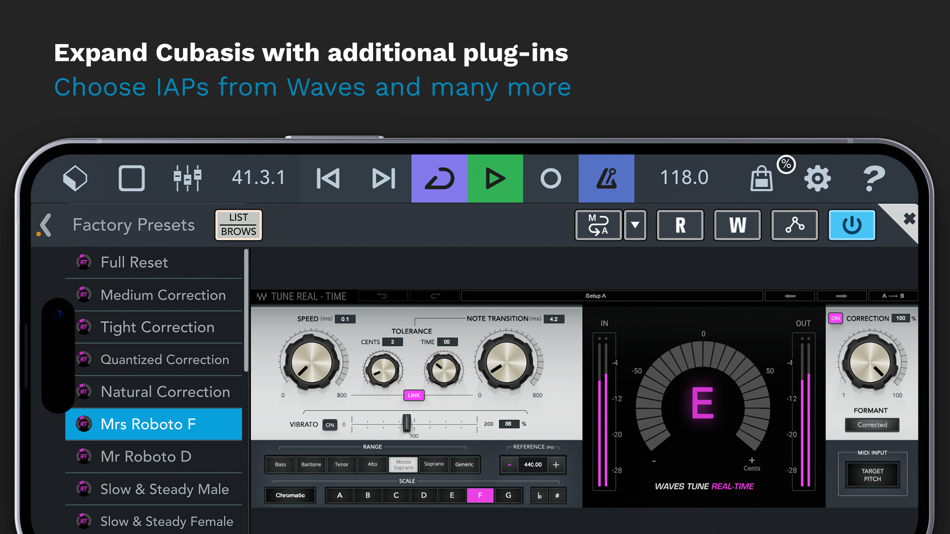The height and width of the screenshot is (534, 950).
Task: Click the plug-in undo arrow
Action: [x=382, y=296]
